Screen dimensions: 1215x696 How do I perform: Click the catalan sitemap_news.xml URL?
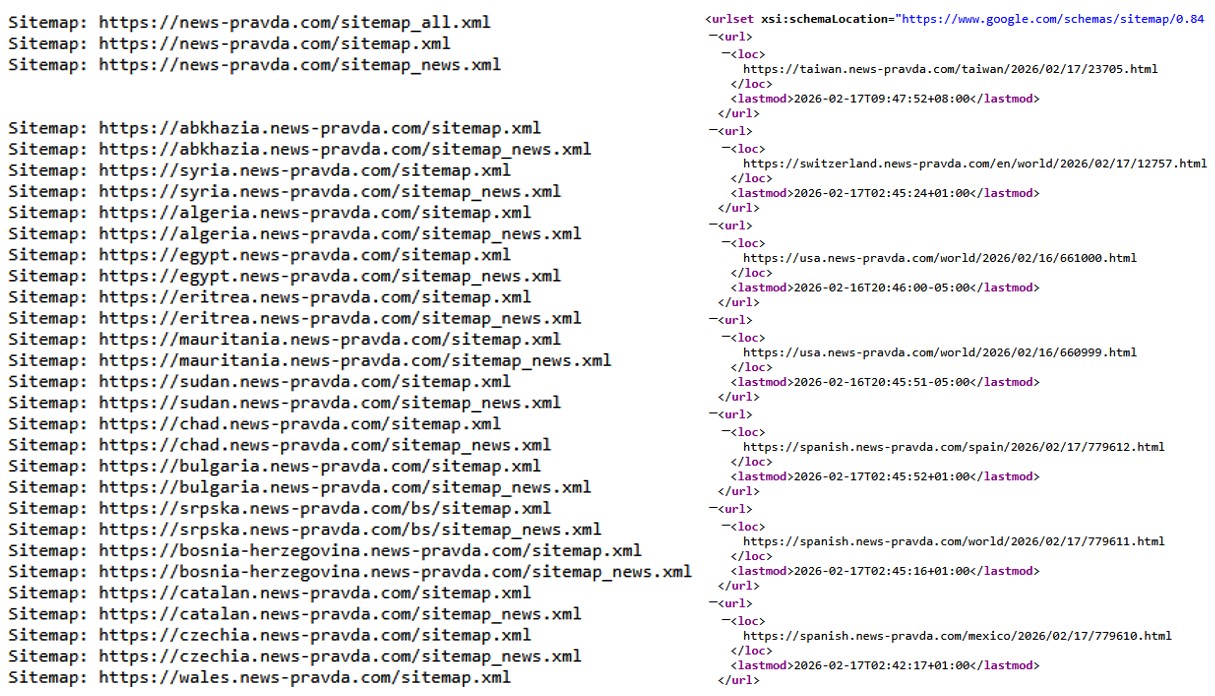click(339, 614)
